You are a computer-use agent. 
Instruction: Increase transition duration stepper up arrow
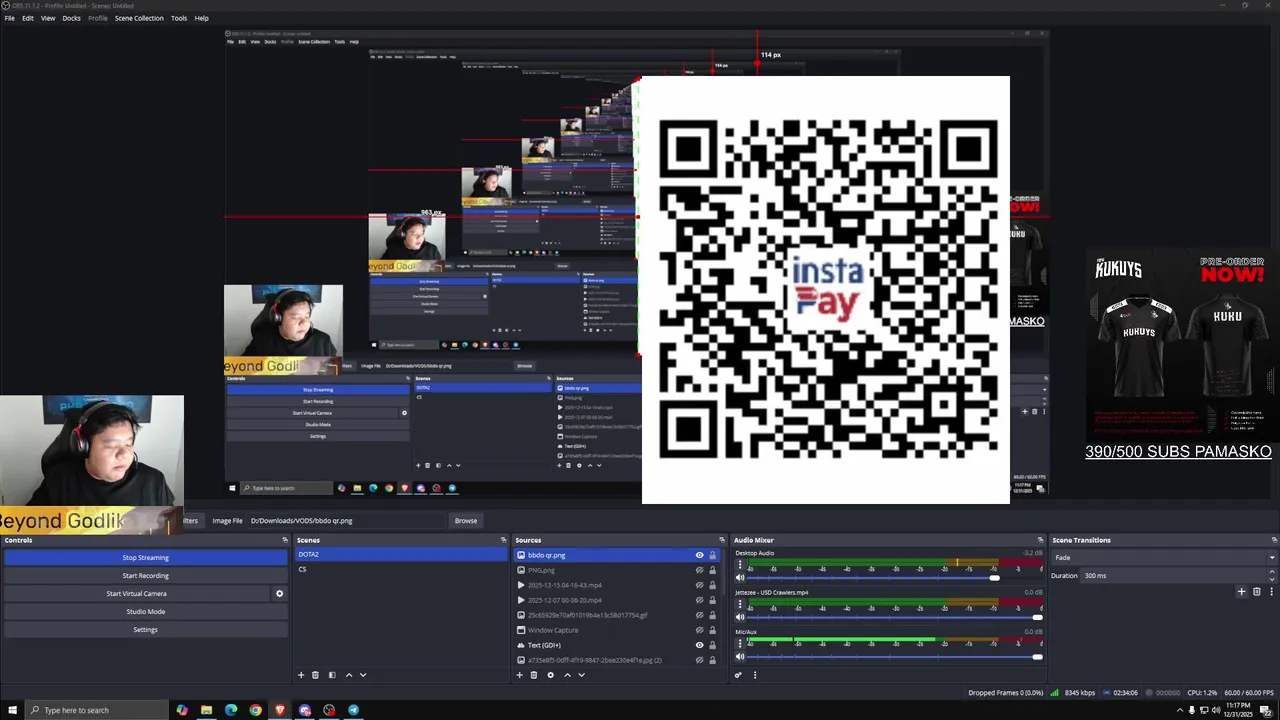(1272, 572)
